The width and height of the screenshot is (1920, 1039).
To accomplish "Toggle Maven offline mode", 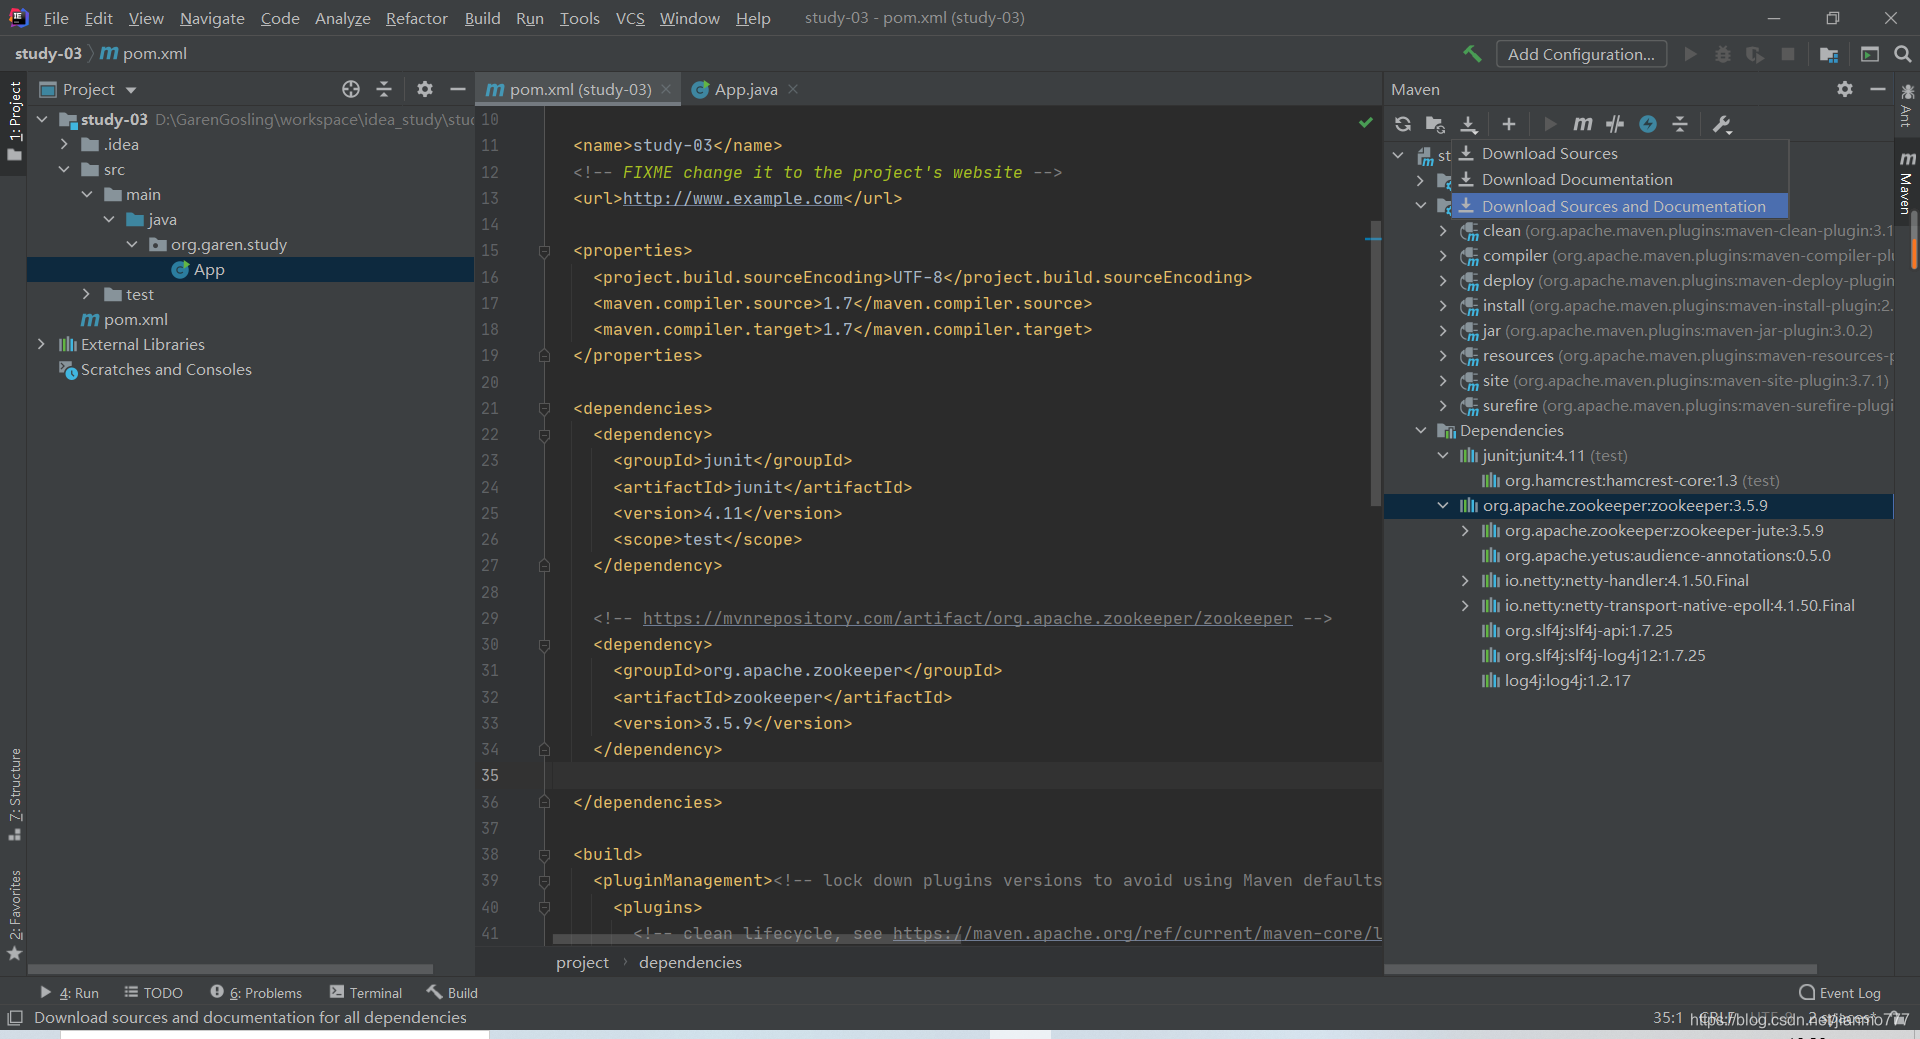I will pos(1615,124).
